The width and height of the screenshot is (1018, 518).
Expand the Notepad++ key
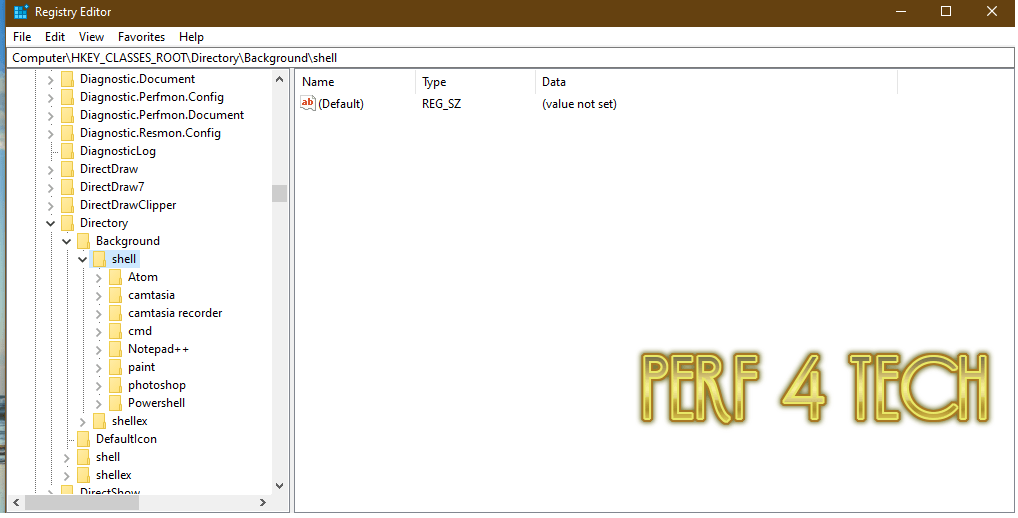[x=99, y=350]
